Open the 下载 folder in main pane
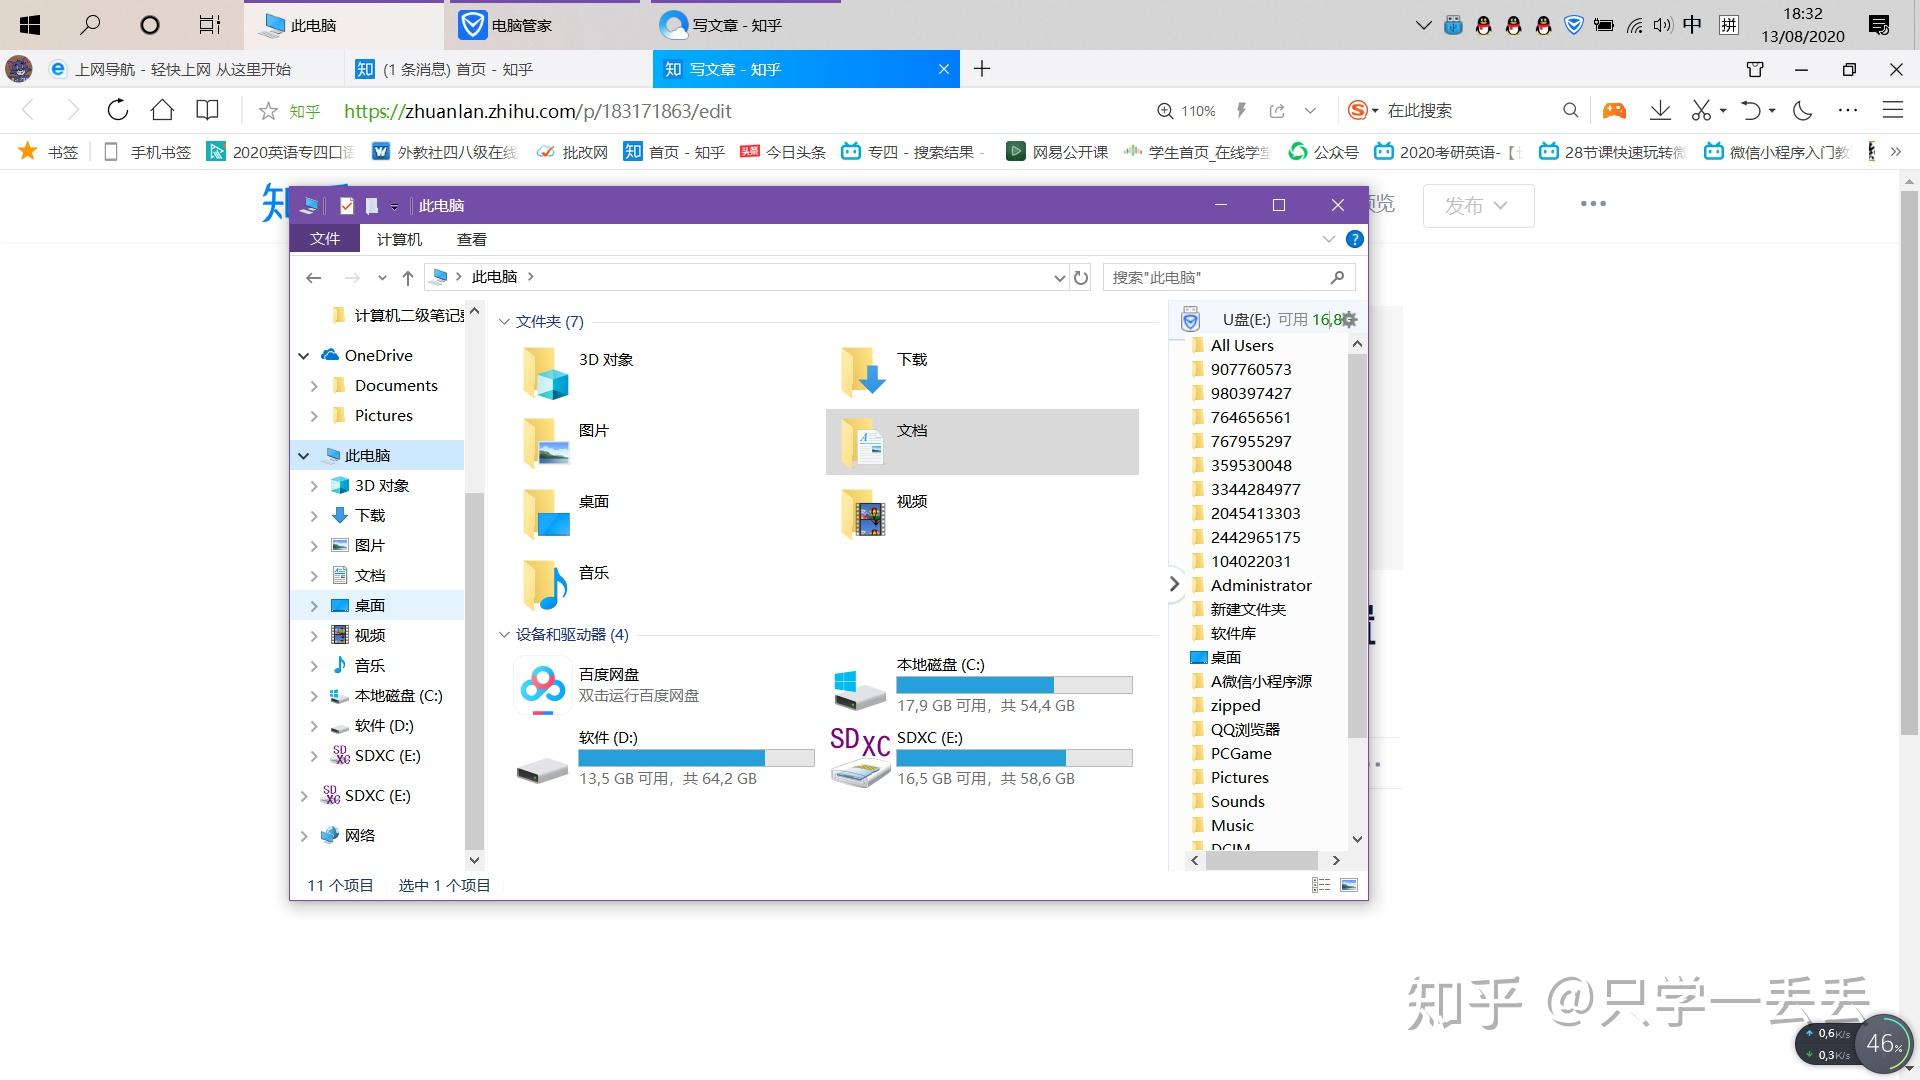Image resolution: width=1920 pixels, height=1080 pixels. [863, 372]
